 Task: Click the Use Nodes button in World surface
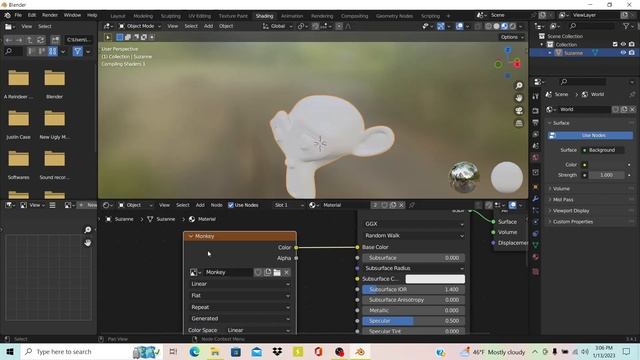591,136
